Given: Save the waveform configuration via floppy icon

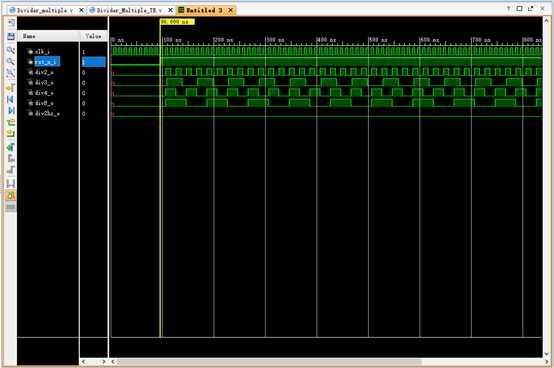Looking at the screenshot, I should 11,36.
